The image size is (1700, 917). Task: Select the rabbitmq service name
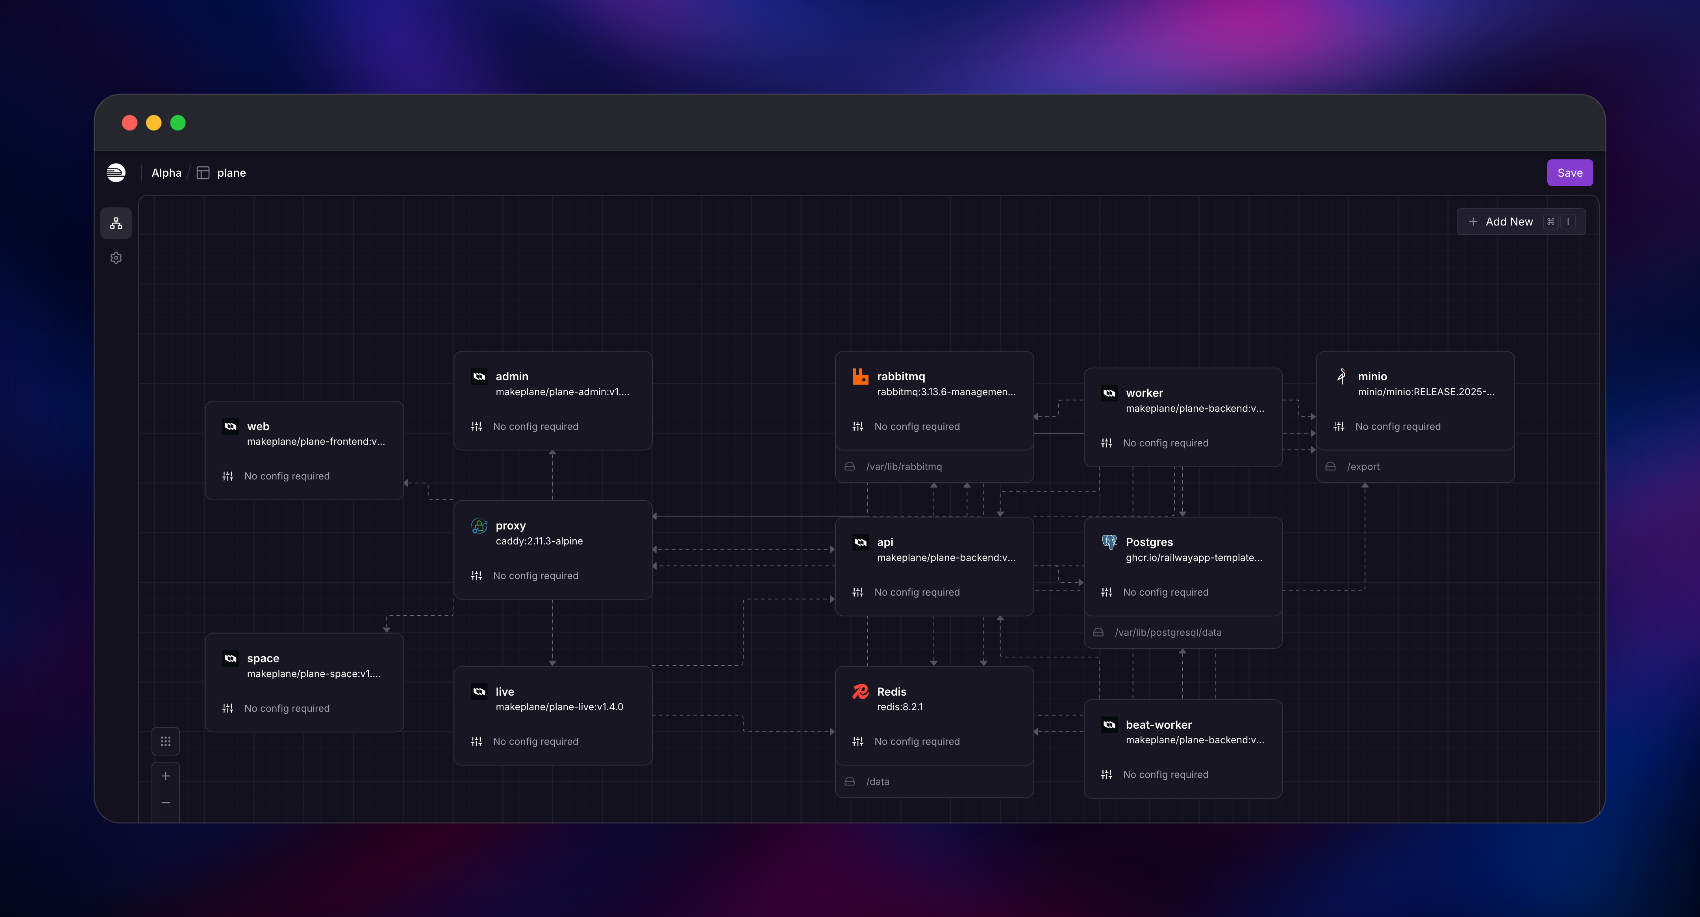901,377
